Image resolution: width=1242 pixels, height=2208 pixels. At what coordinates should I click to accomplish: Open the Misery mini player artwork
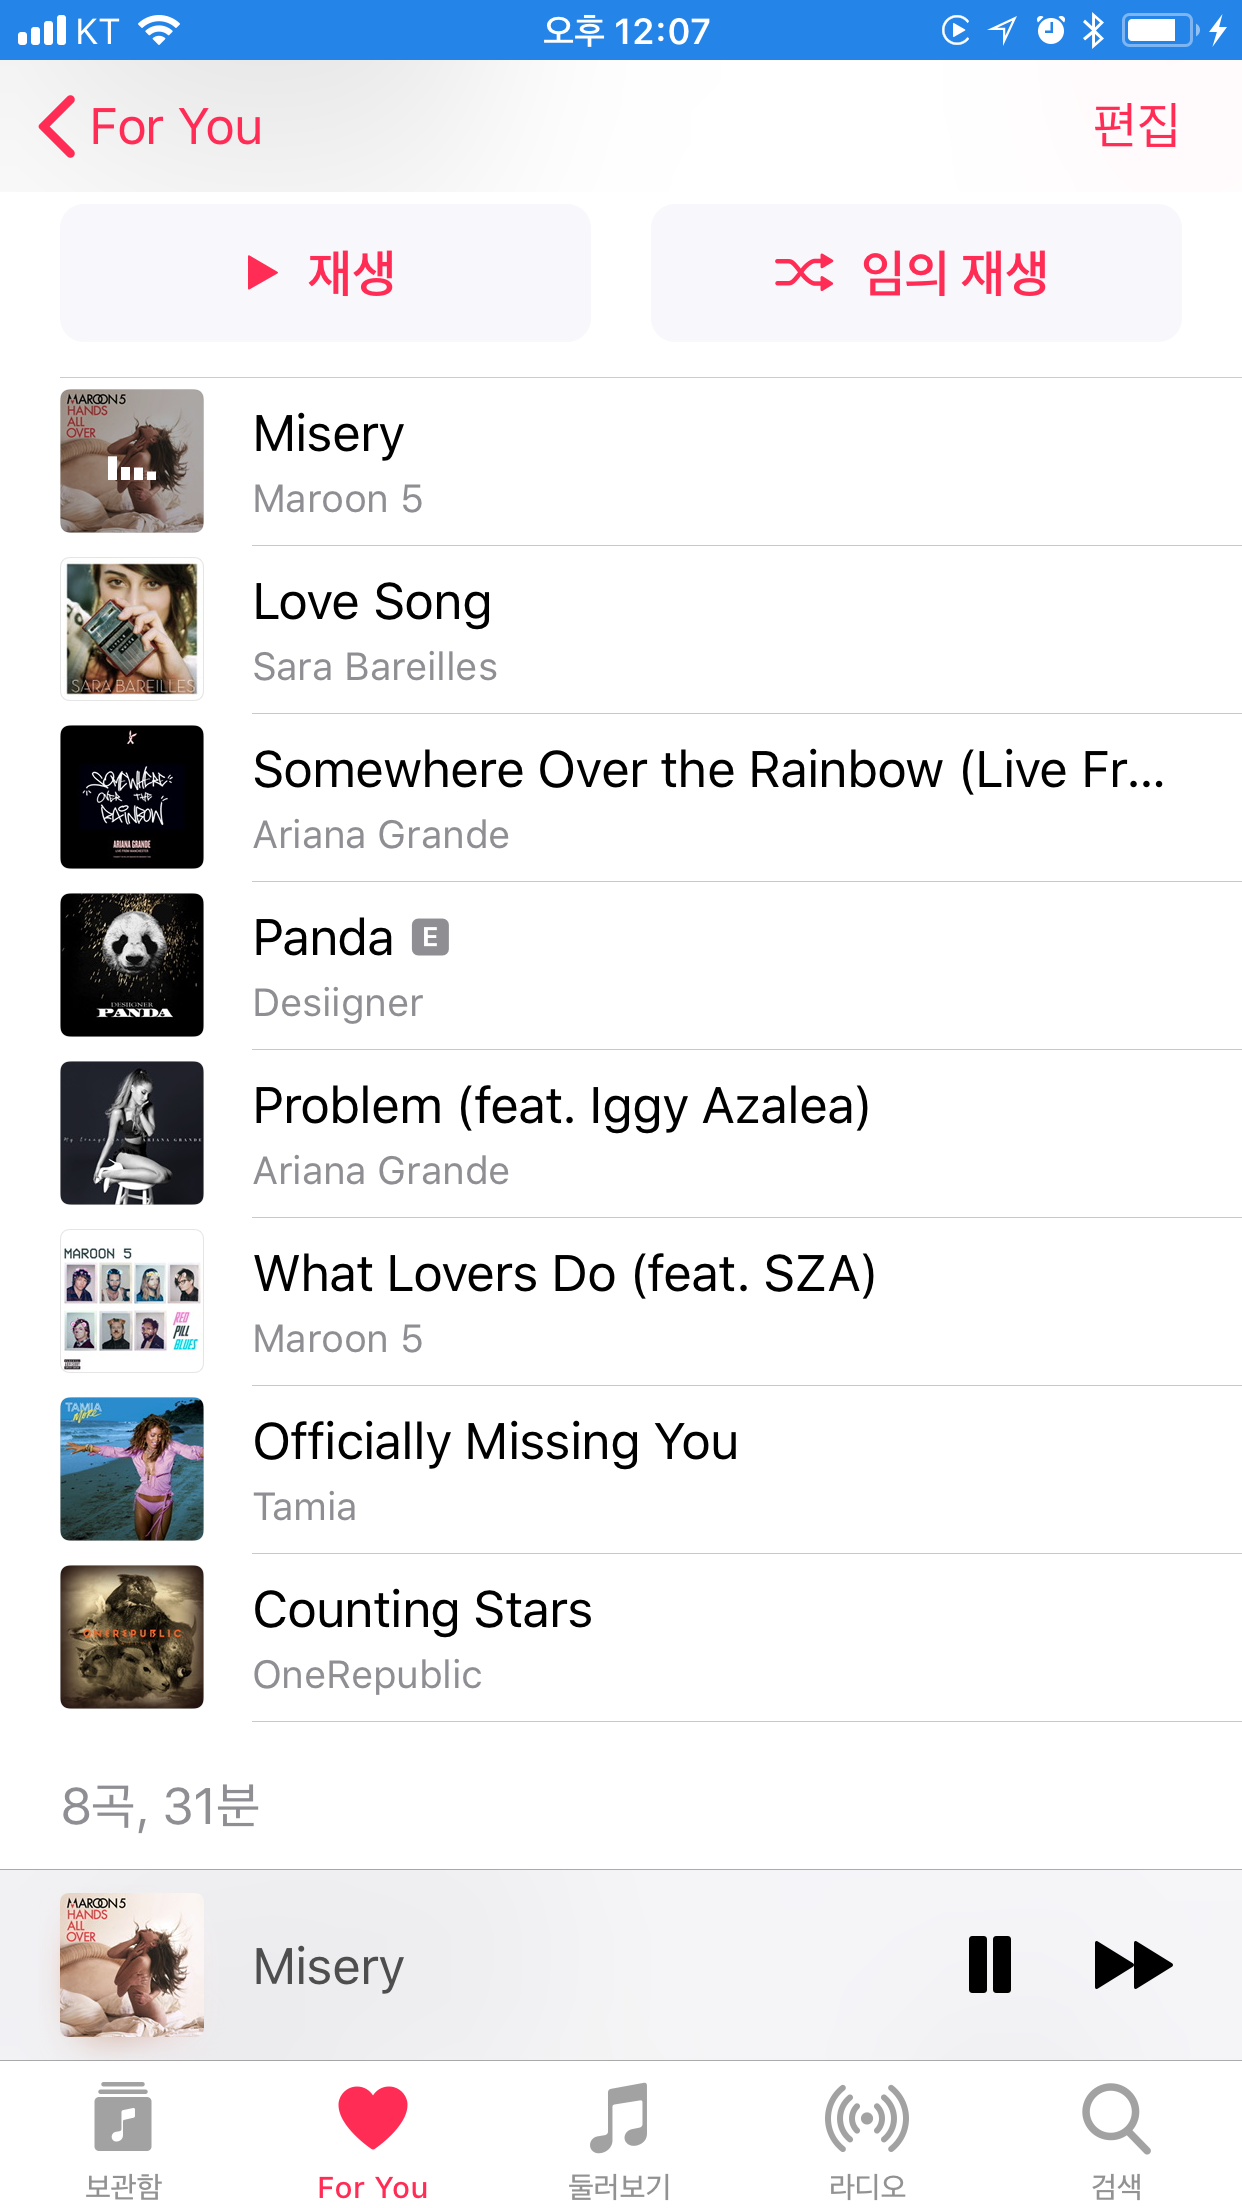point(132,1964)
